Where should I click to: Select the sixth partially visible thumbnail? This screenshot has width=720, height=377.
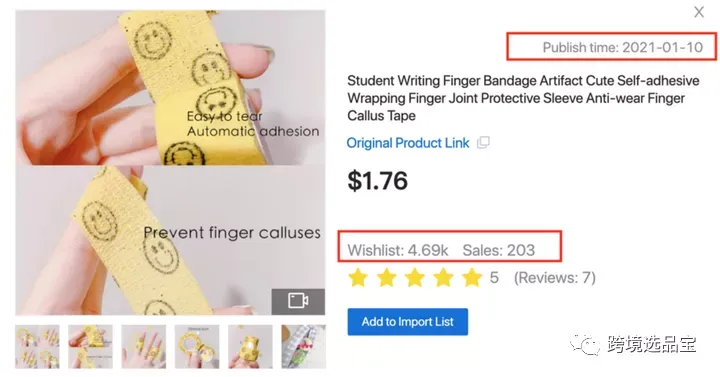304,347
